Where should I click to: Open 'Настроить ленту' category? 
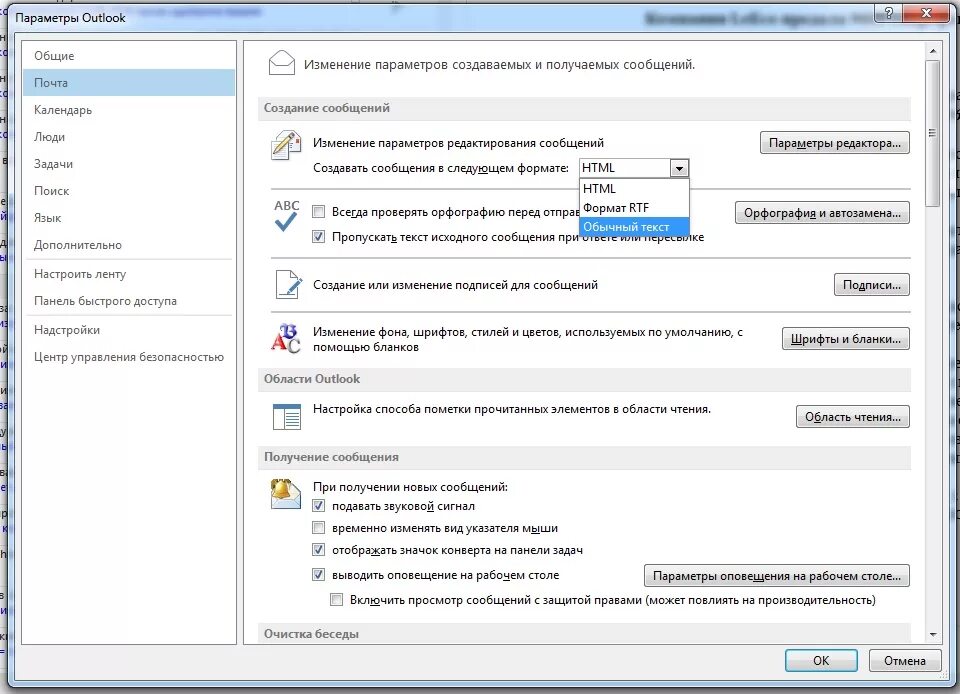(x=129, y=274)
